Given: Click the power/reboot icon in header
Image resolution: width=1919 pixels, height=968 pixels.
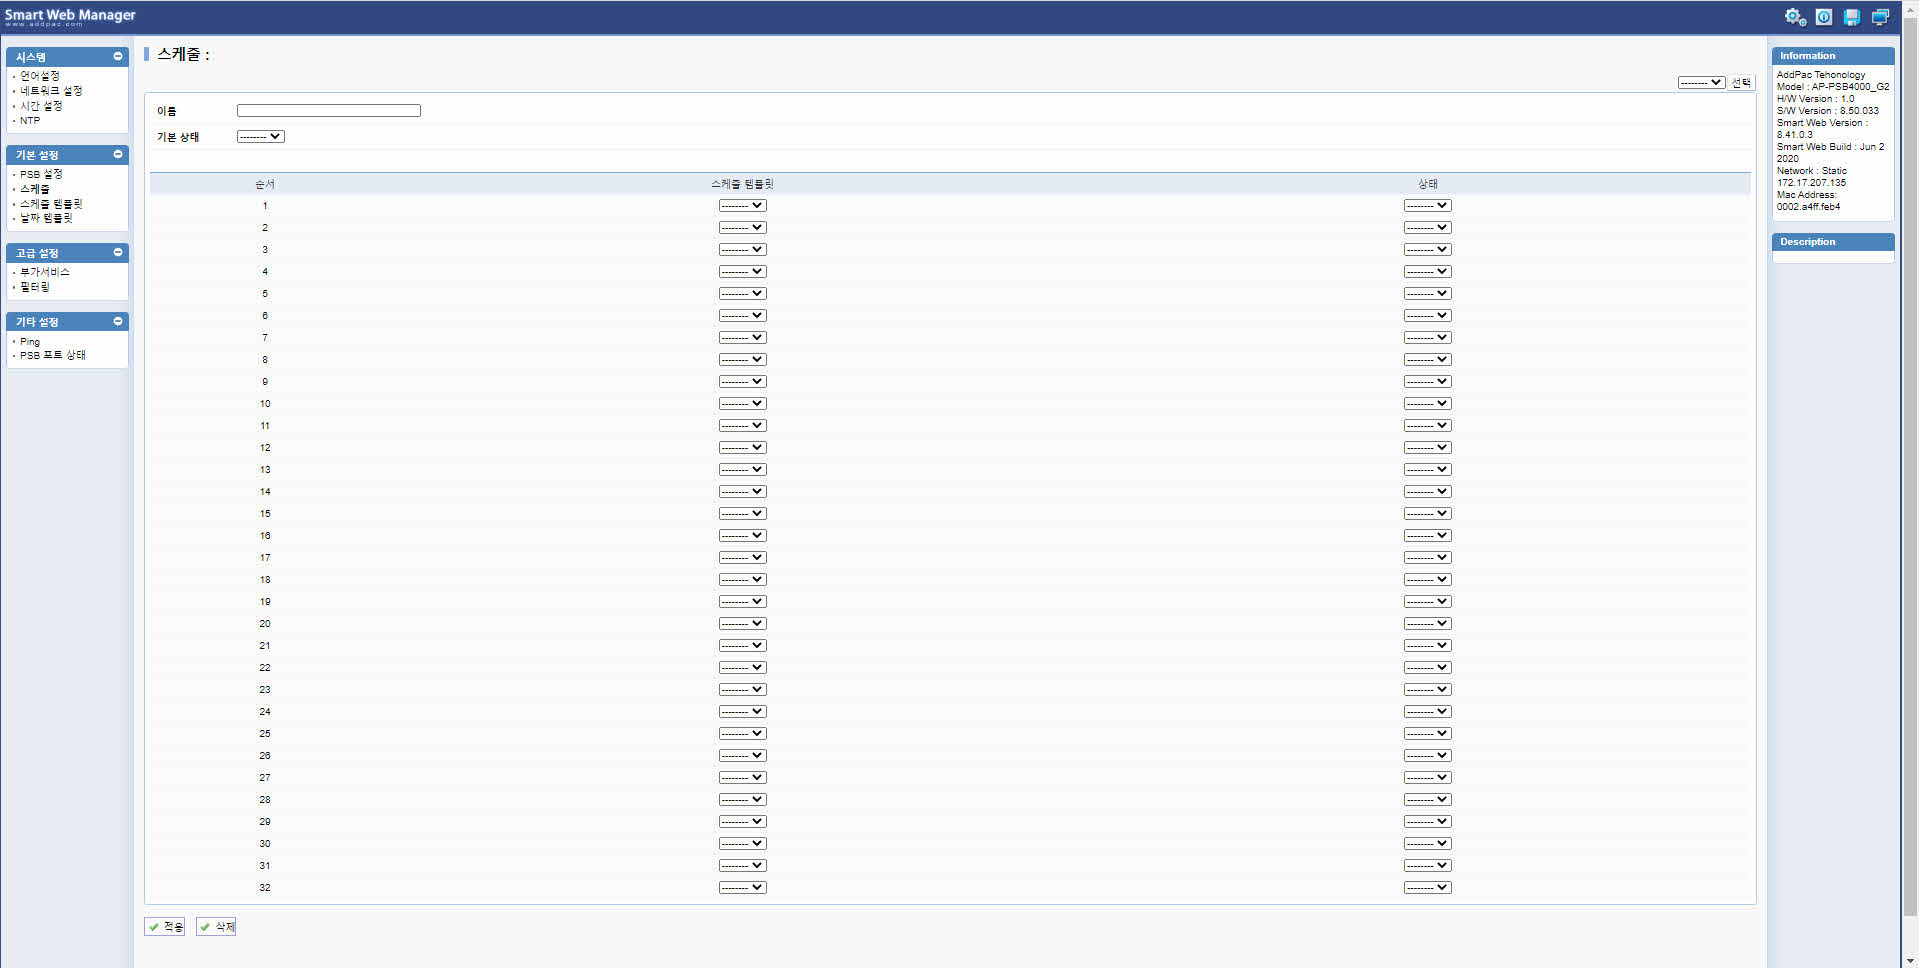Looking at the screenshot, I should tap(1824, 17).
